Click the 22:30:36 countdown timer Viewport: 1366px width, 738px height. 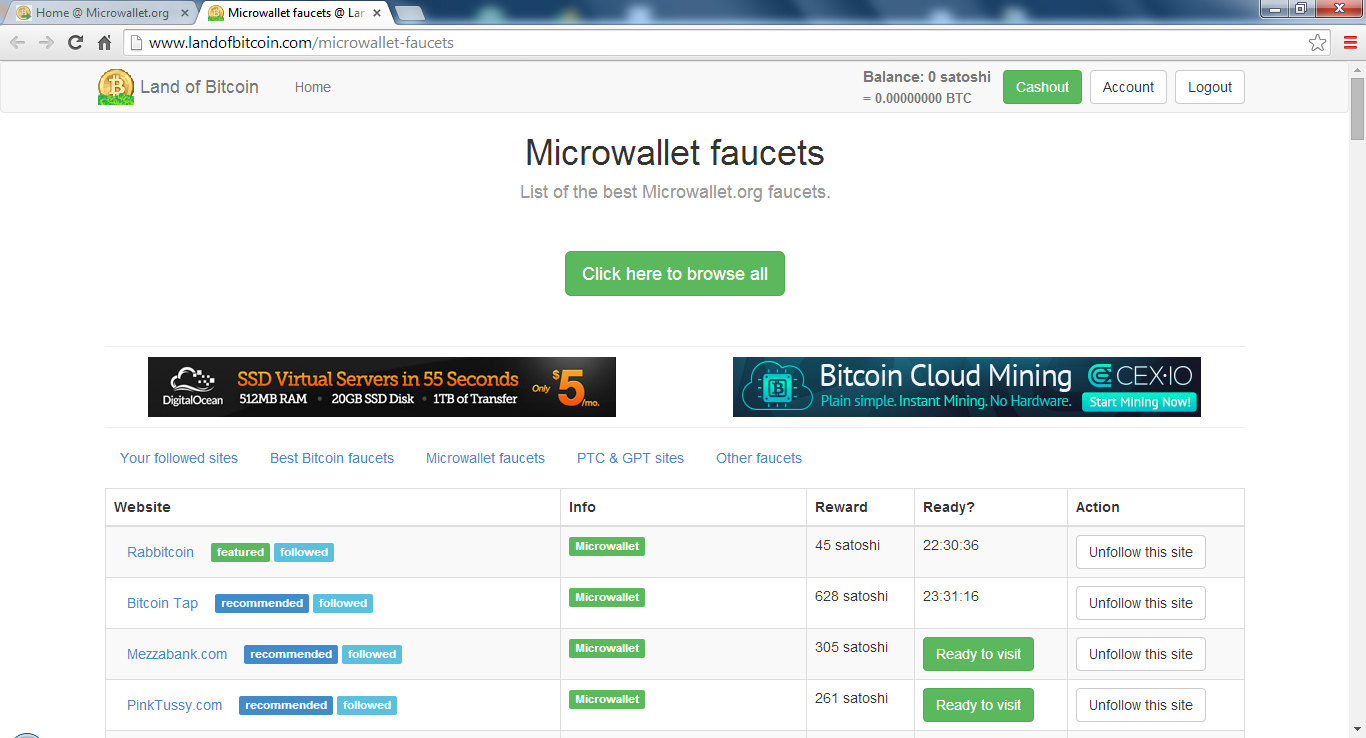951,545
